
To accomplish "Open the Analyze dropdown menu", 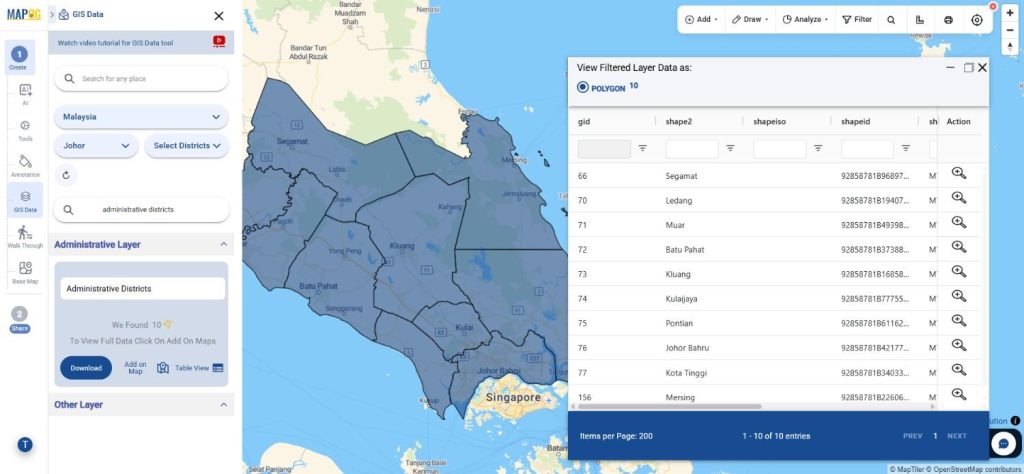I will tap(805, 20).
